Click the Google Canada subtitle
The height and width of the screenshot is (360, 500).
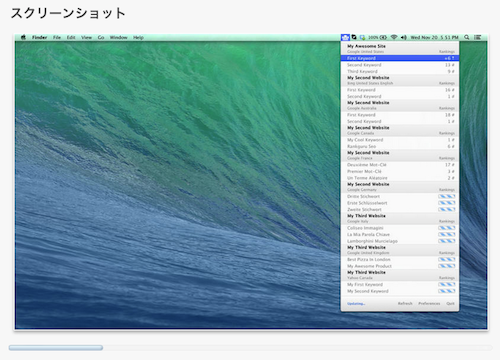pos(360,133)
